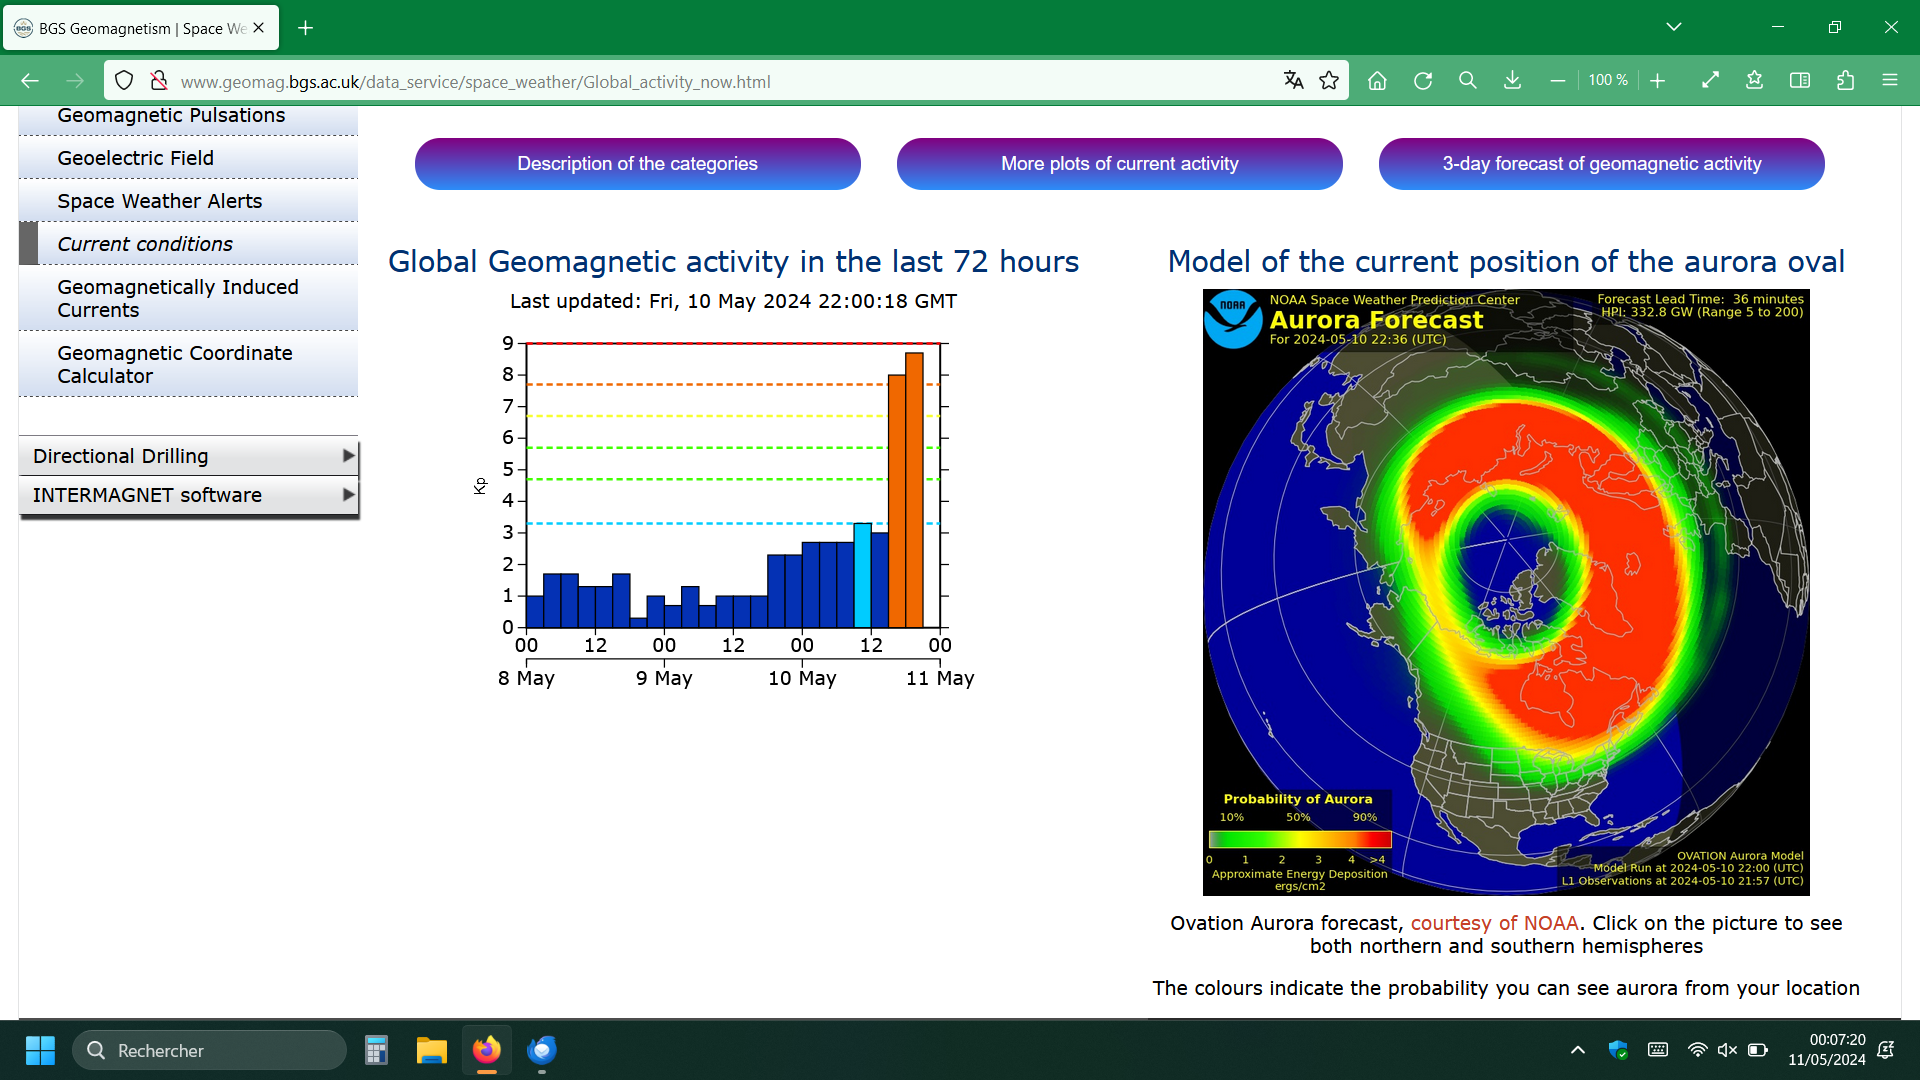This screenshot has height=1080, width=1920.
Task: Open the extensions puzzle icon
Action: click(x=1845, y=81)
